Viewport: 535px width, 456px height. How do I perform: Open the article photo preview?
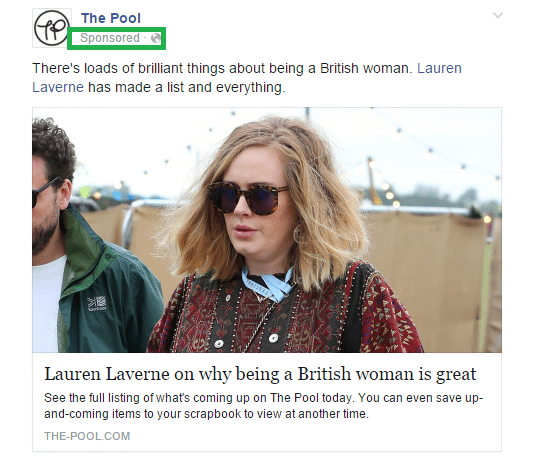click(267, 230)
